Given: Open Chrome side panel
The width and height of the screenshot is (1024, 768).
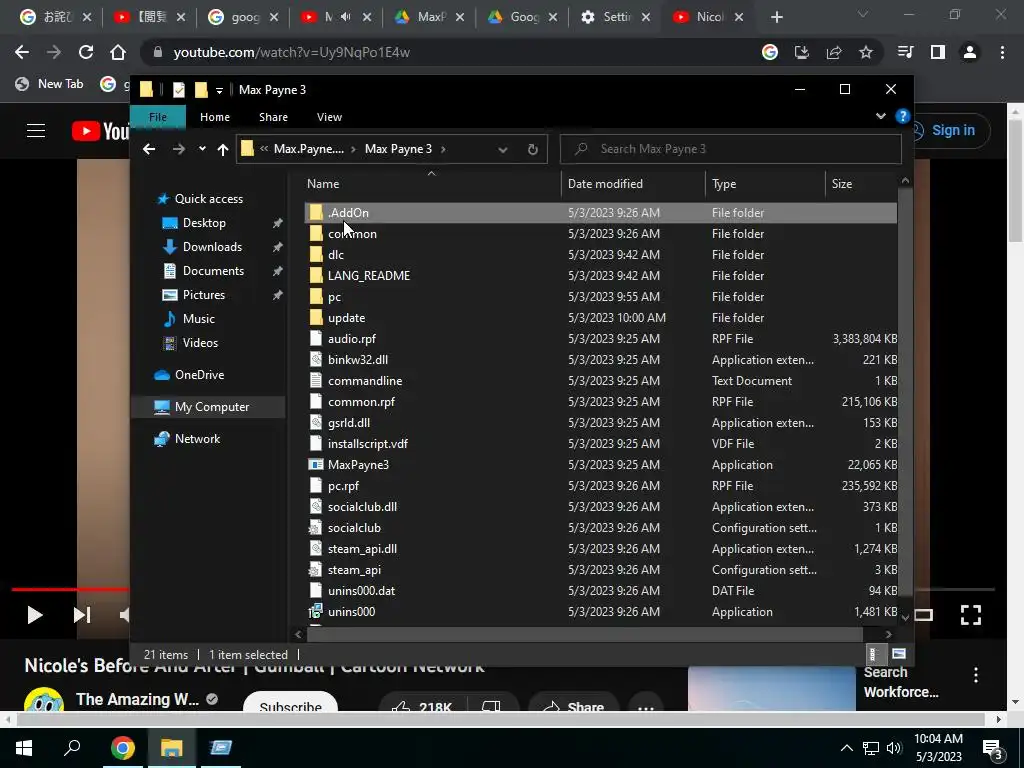Looking at the screenshot, I should (938, 52).
